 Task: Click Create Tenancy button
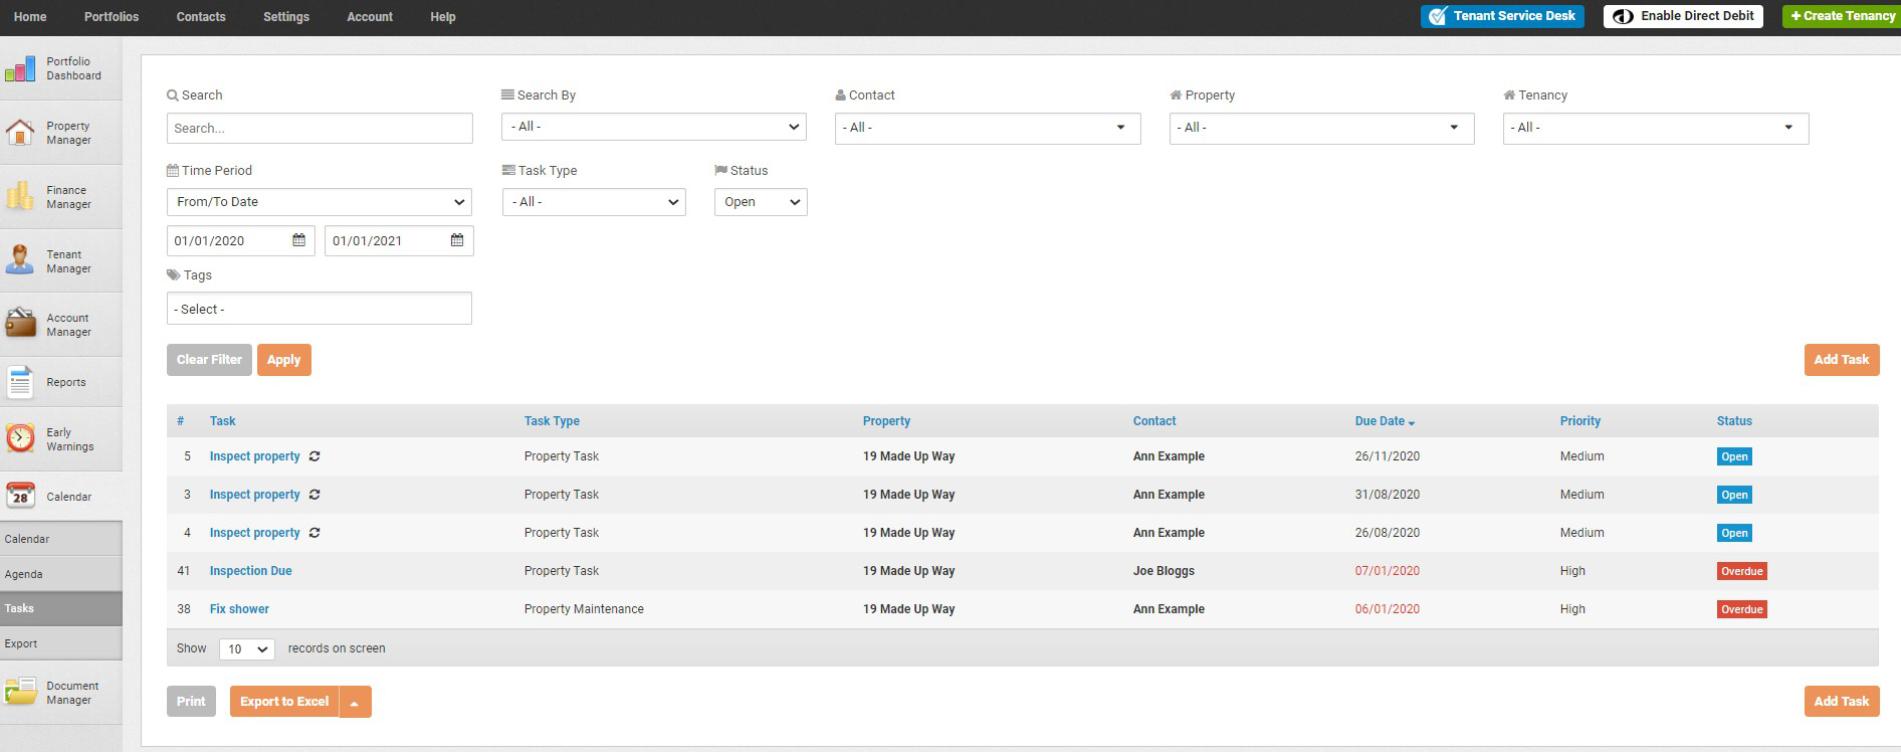coord(1841,16)
